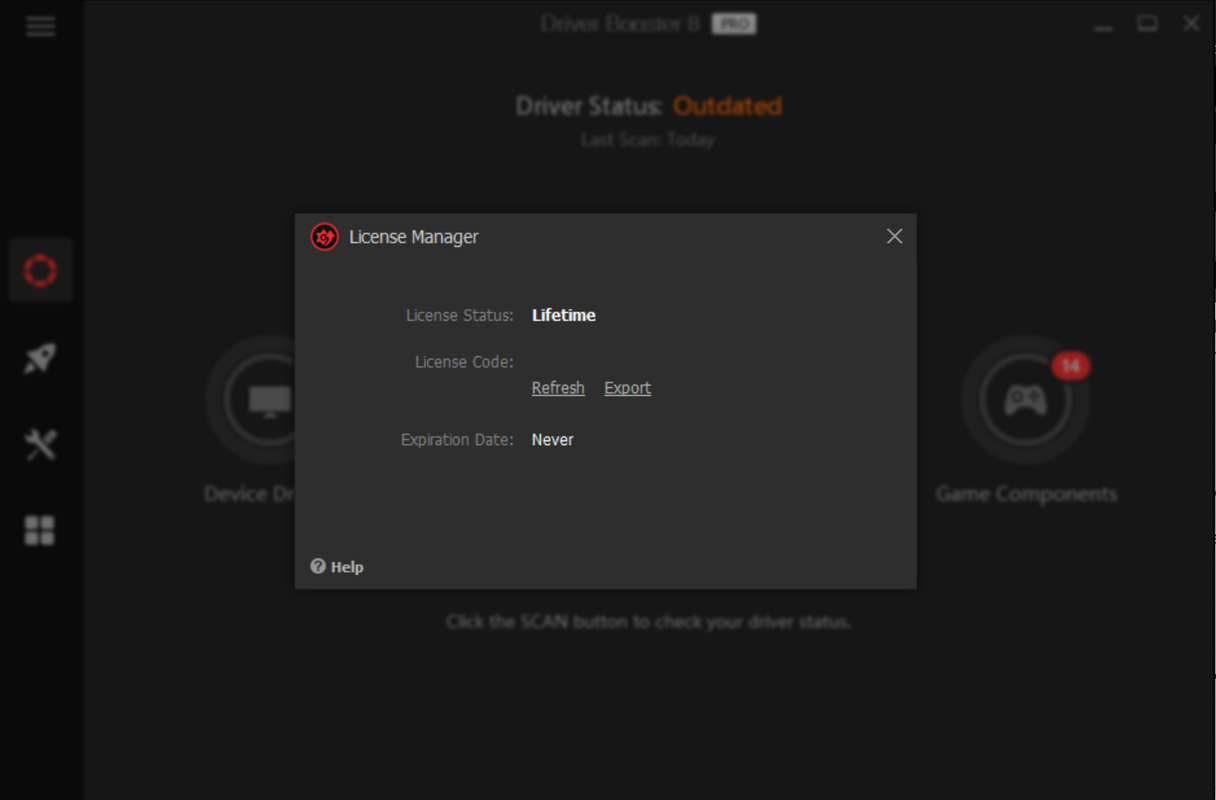Click the red 14 notification badge
This screenshot has width=1216, height=800.
(1070, 366)
